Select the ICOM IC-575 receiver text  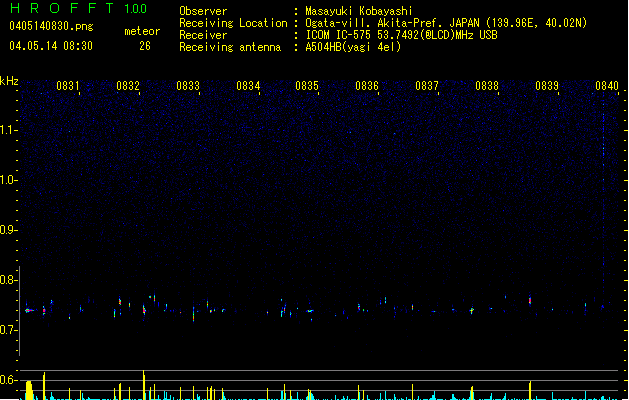point(402,35)
